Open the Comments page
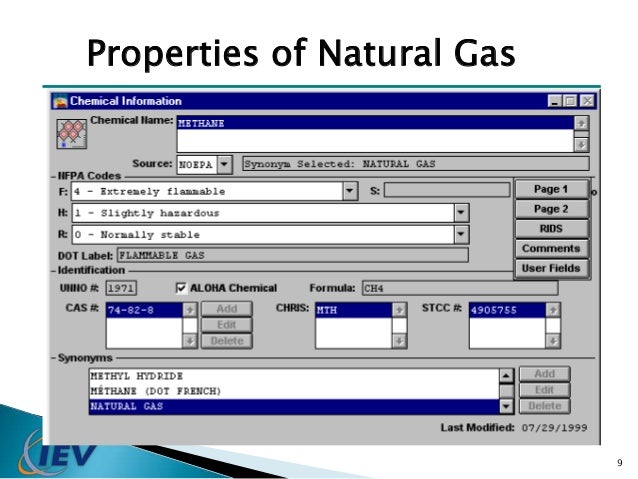 click(x=551, y=249)
